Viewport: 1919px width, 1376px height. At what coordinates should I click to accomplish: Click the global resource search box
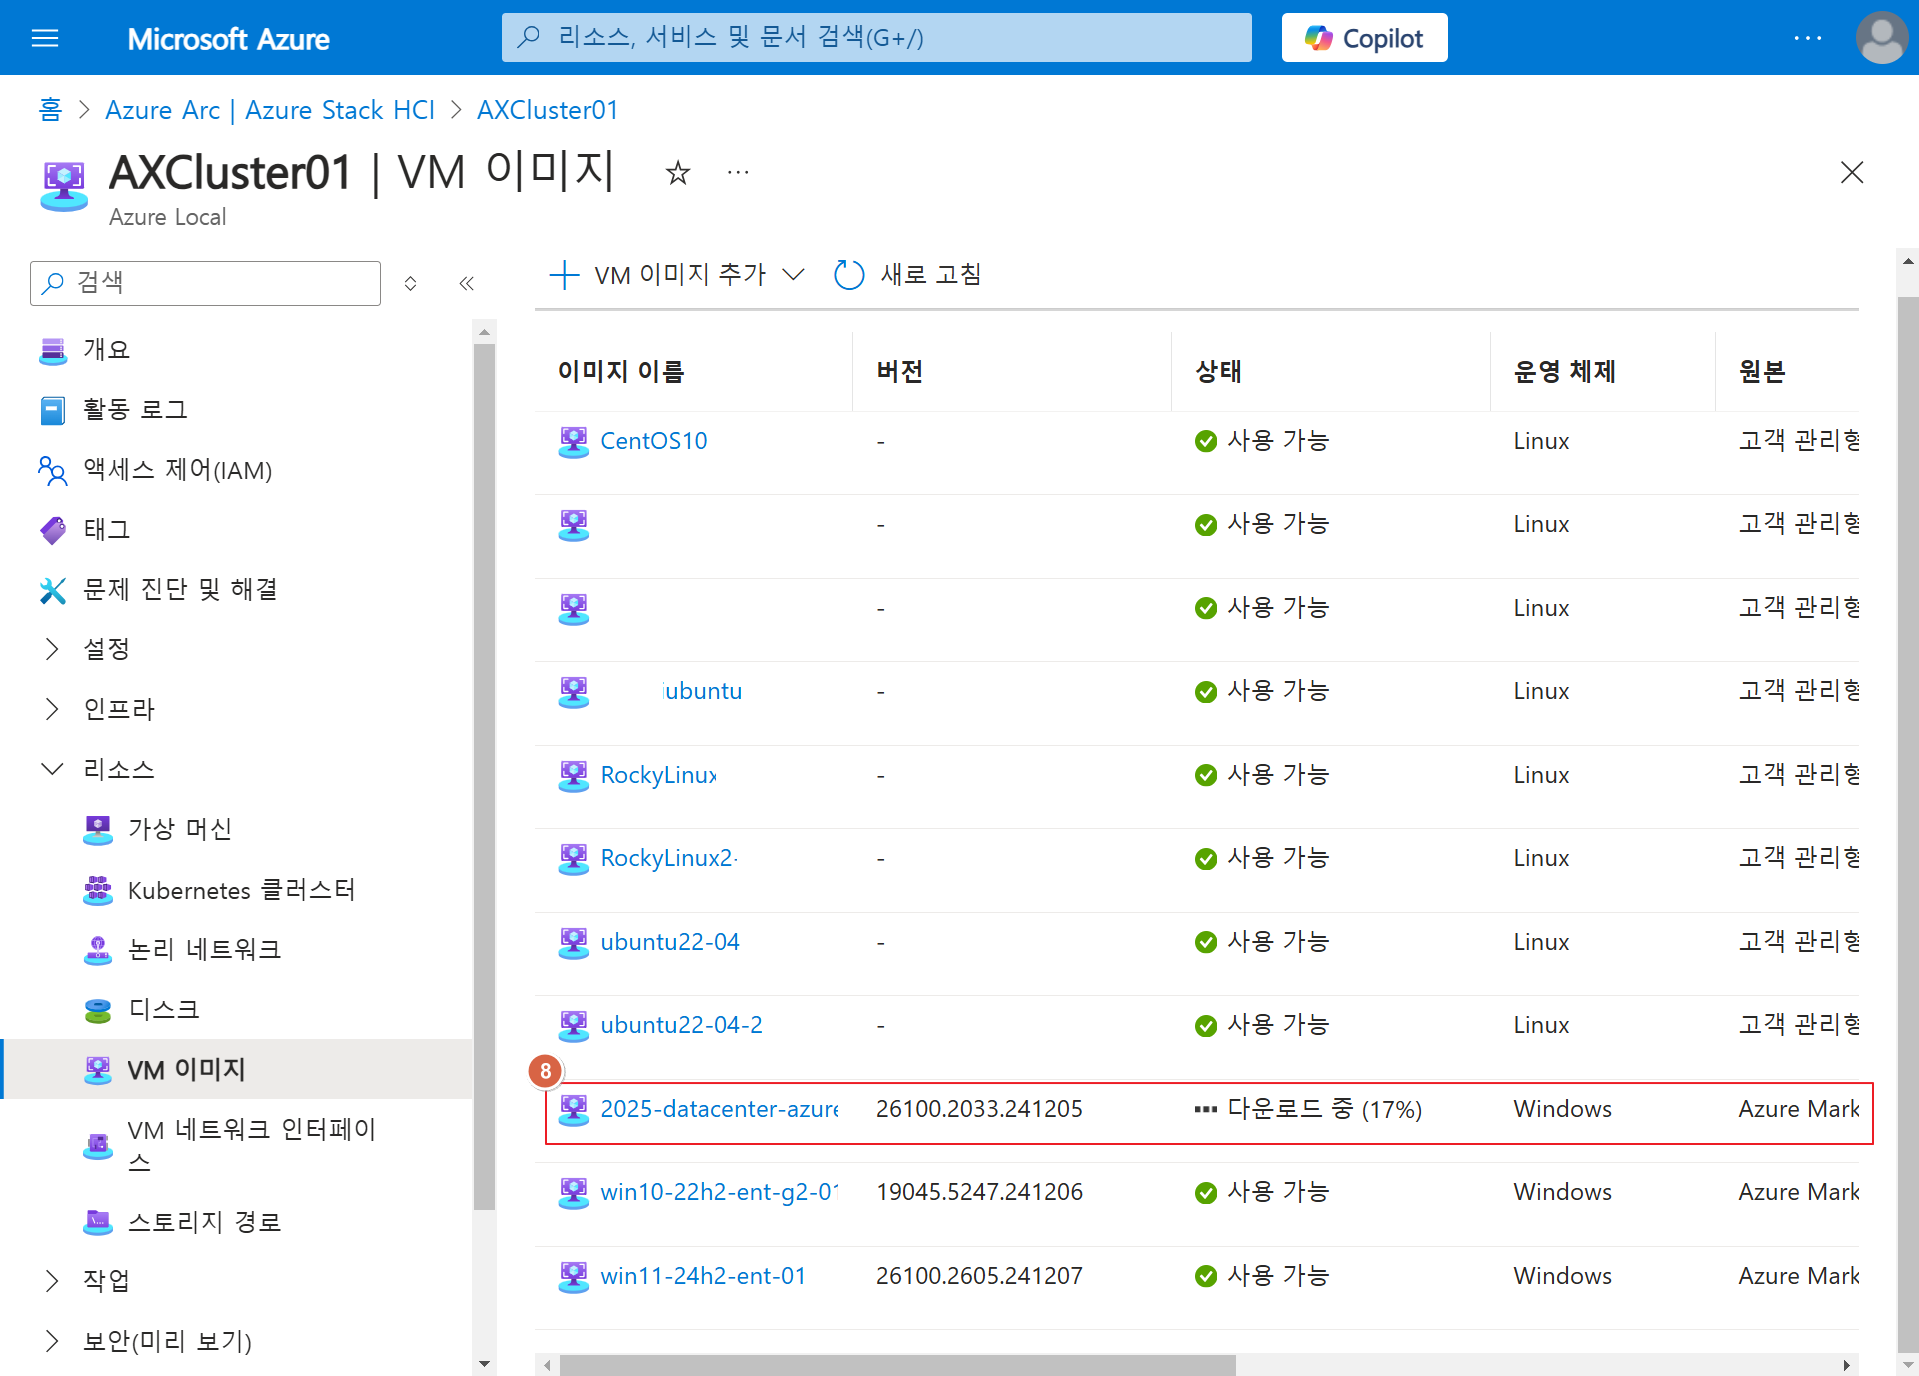876,38
